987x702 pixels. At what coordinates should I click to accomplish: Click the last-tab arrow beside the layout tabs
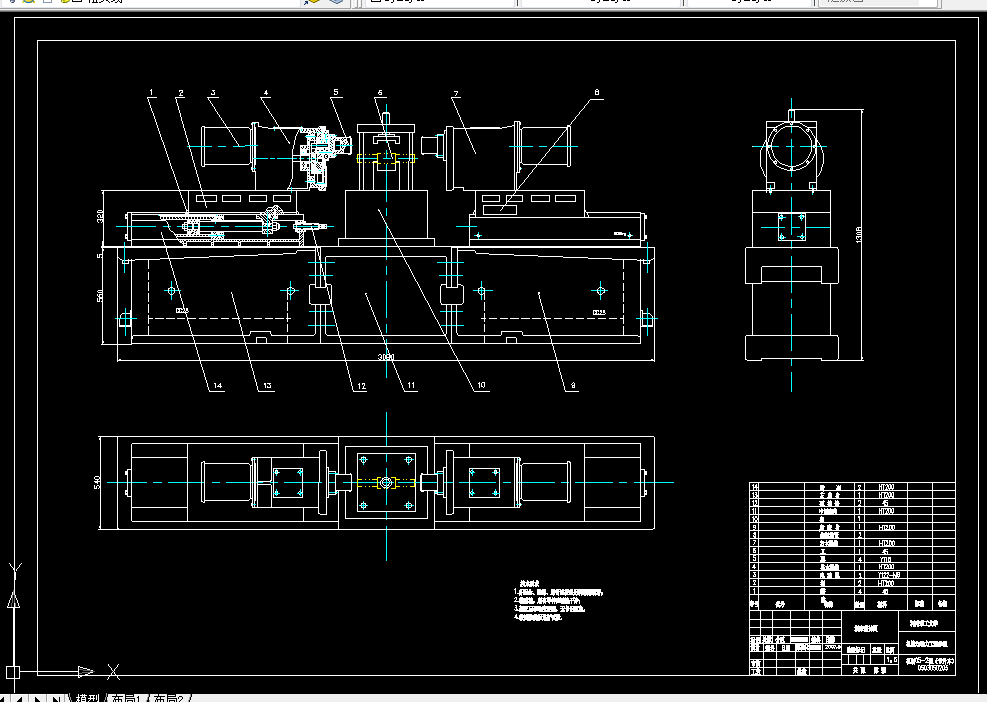(56, 698)
